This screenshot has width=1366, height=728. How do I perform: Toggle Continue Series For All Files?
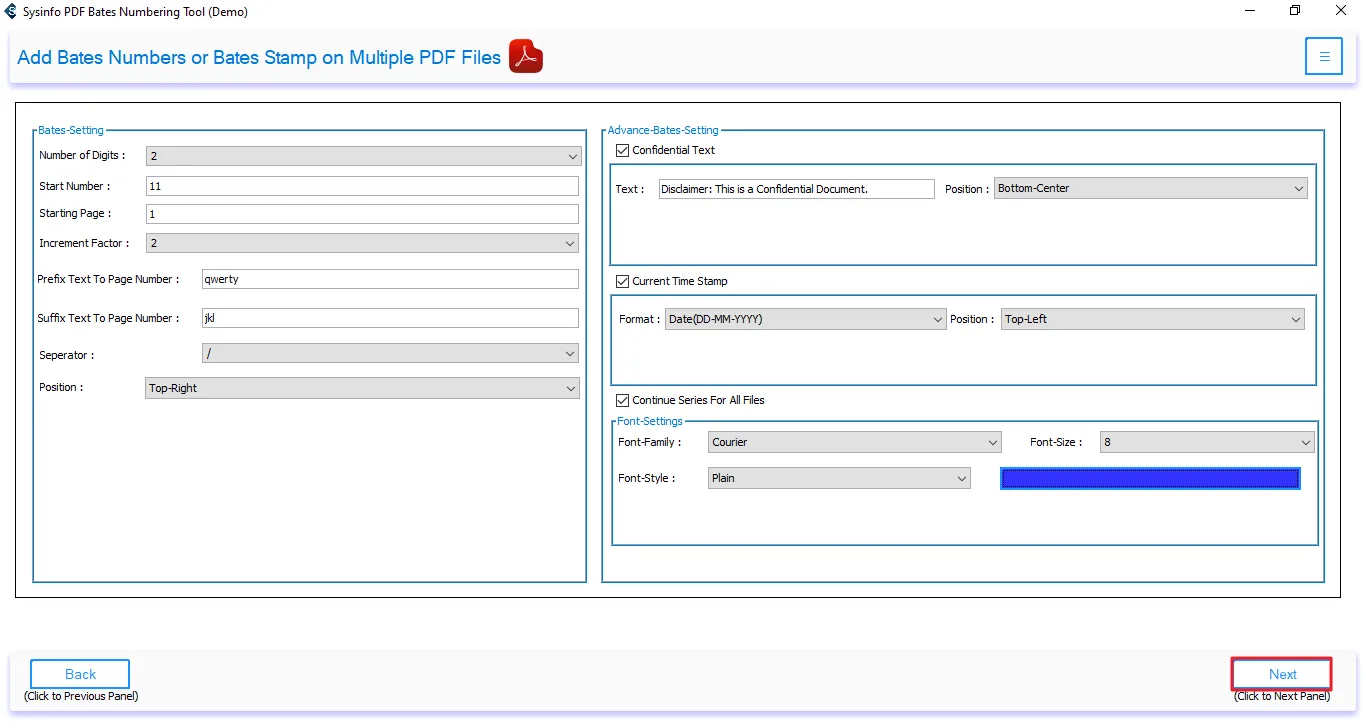623,400
